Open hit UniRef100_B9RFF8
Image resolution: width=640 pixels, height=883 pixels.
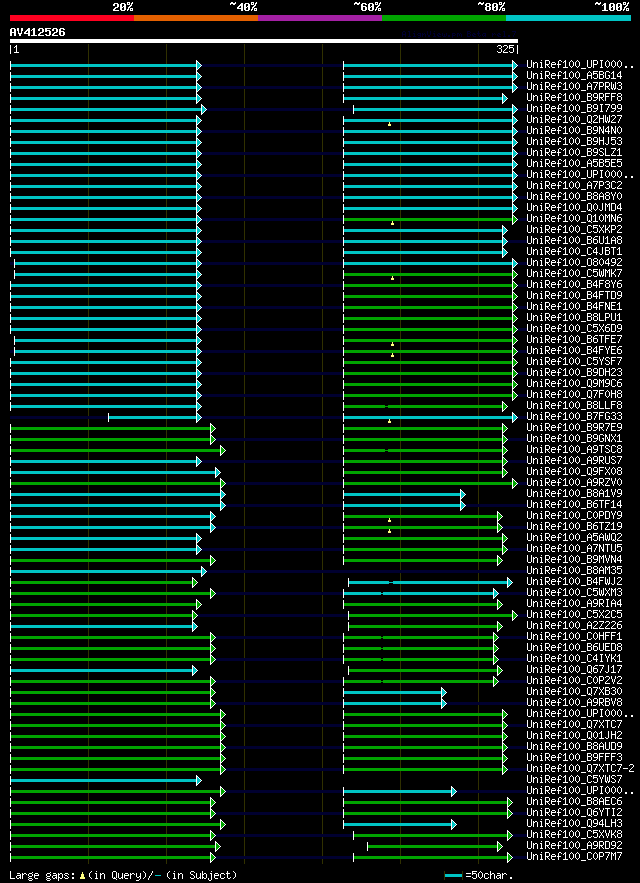[574, 98]
